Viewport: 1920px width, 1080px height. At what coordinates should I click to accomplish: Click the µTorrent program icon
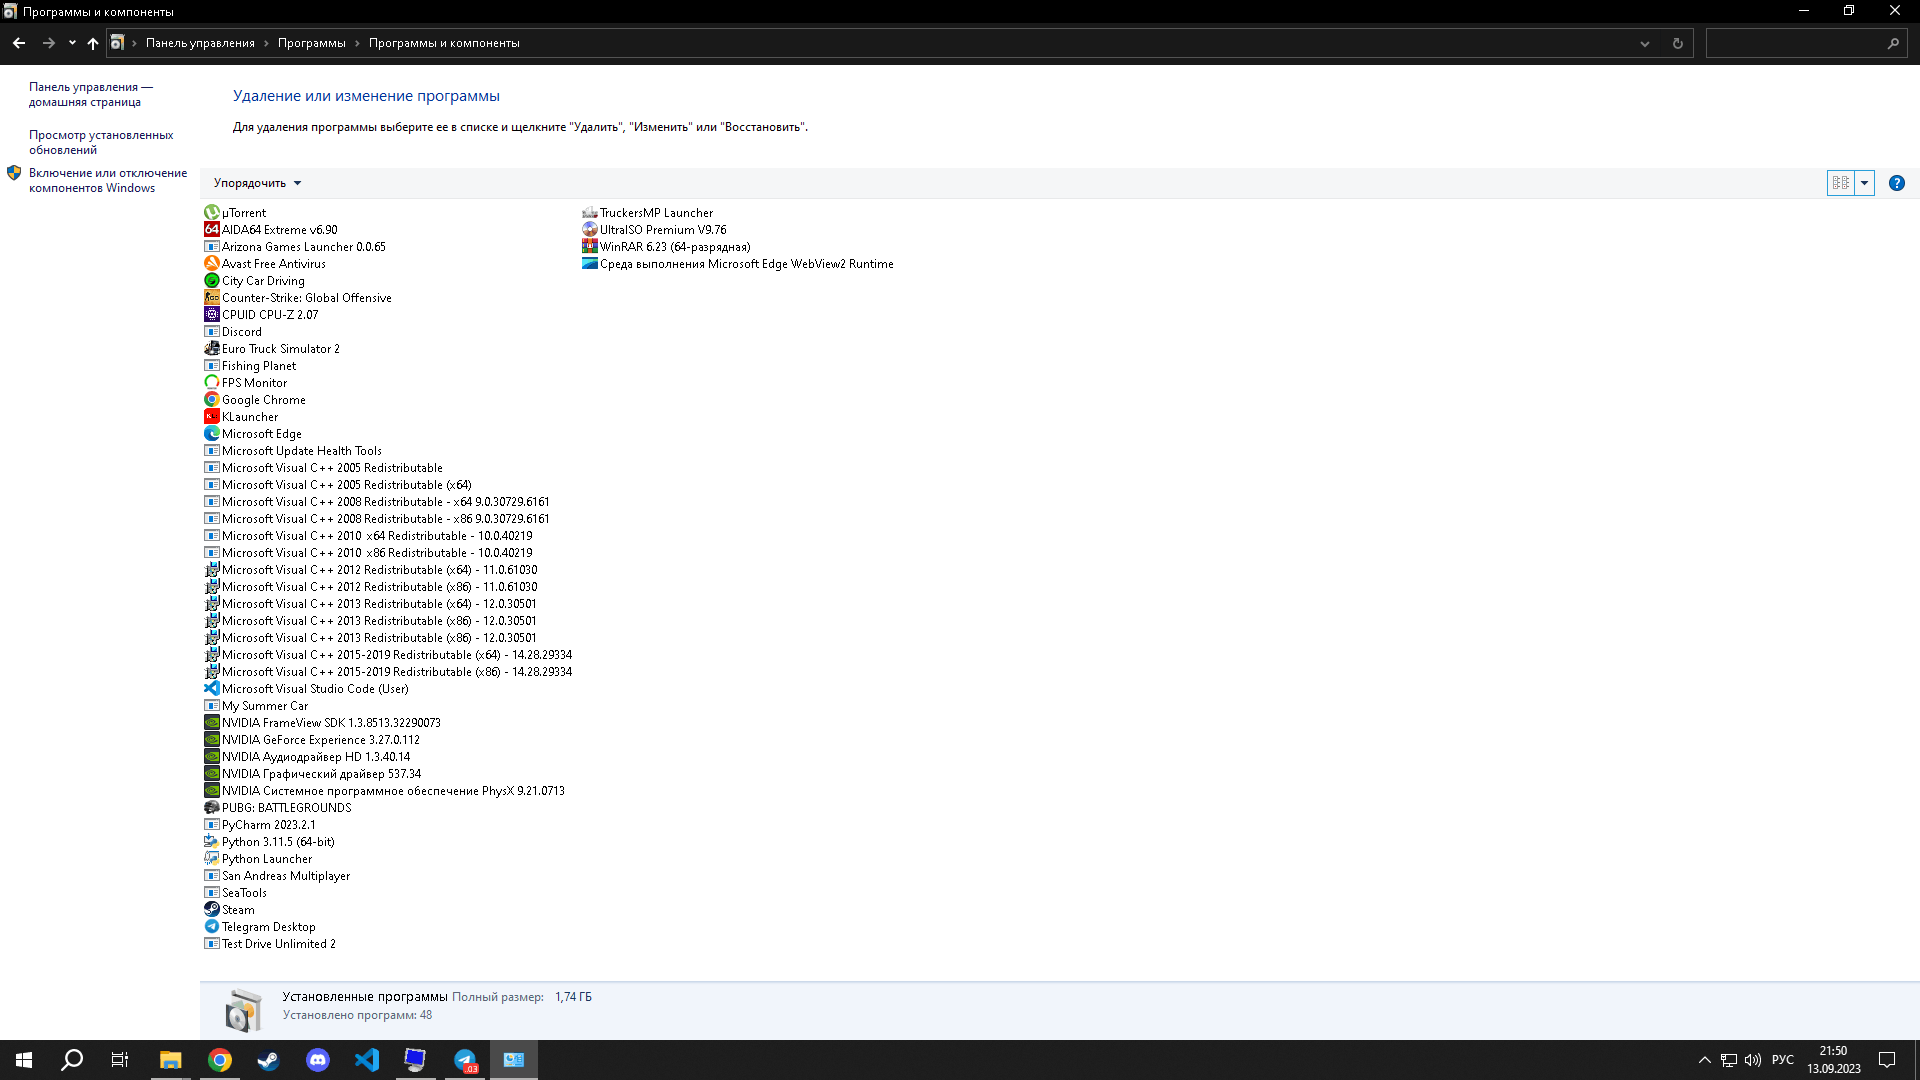pos(212,213)
